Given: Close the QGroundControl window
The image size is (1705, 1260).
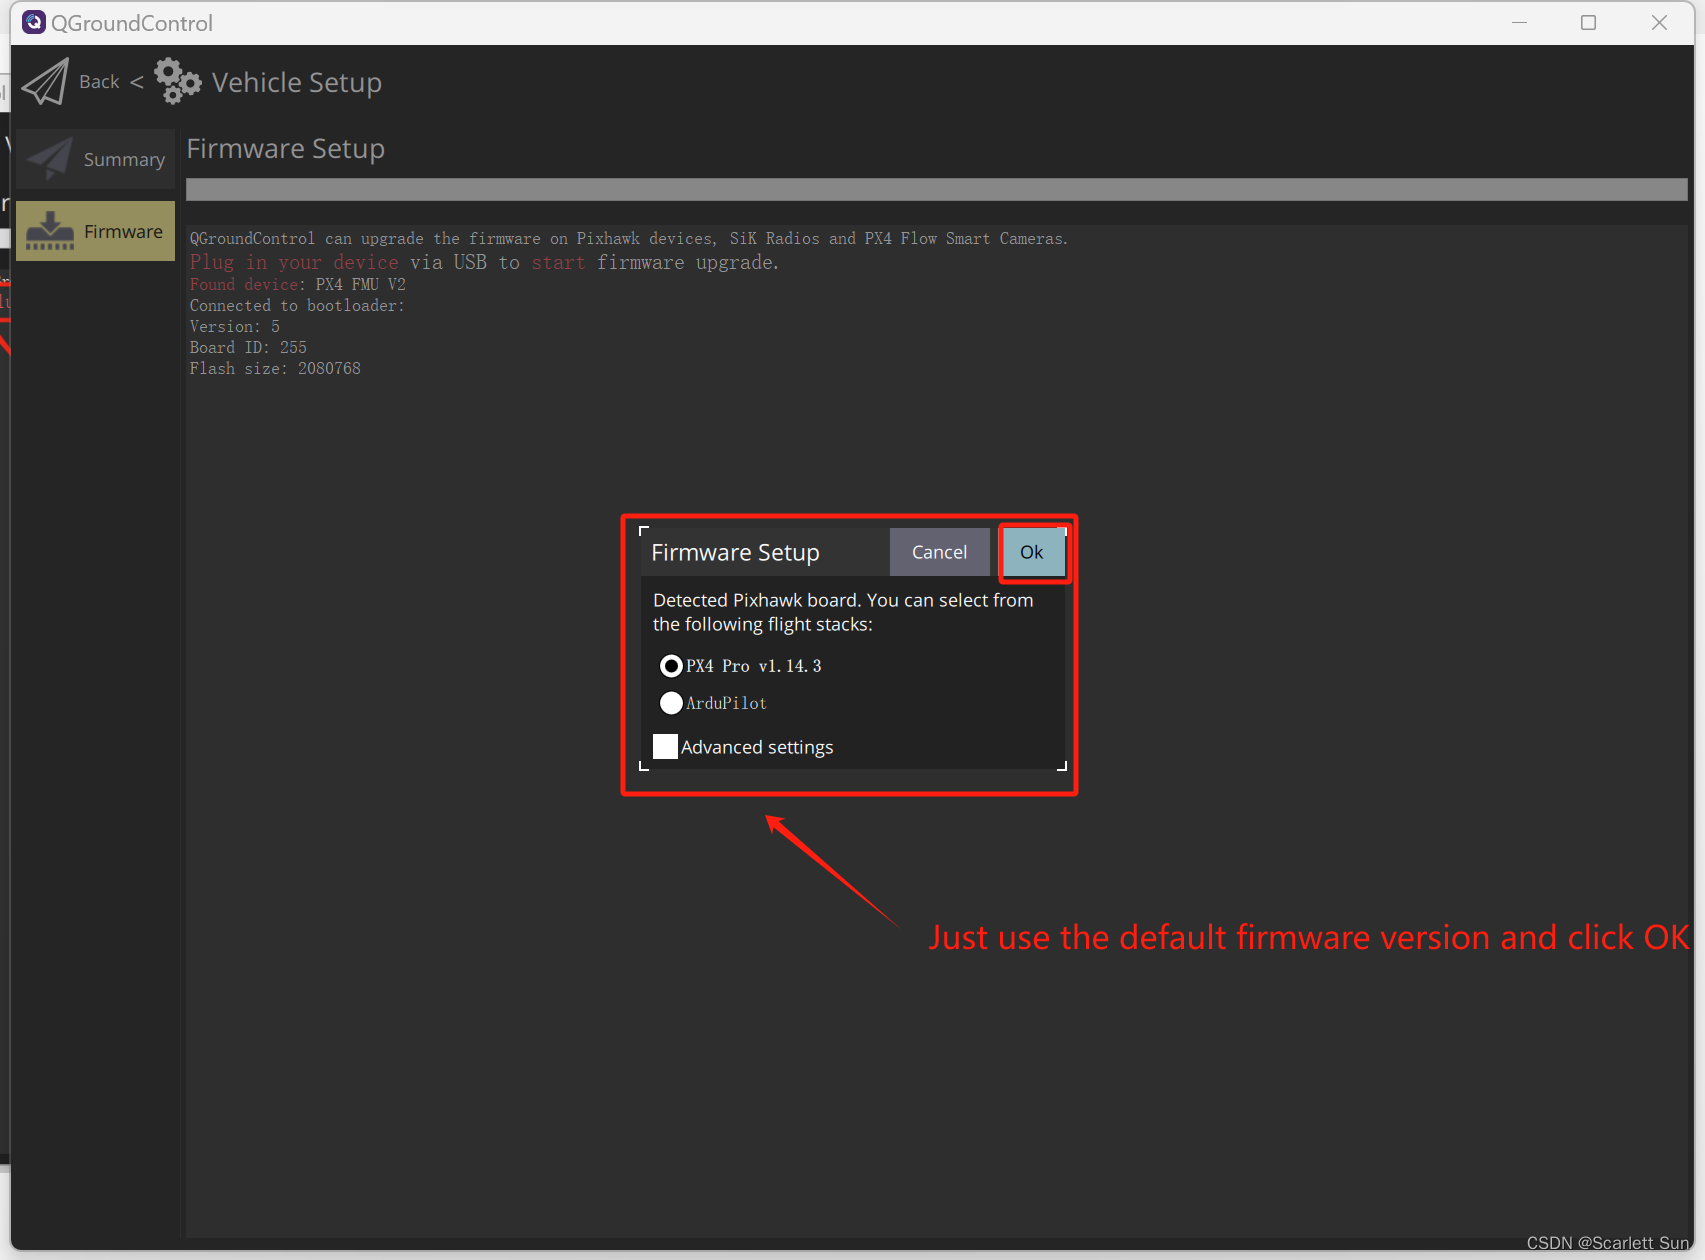Looking at the screenshot, I should [x=1659, y=22].
